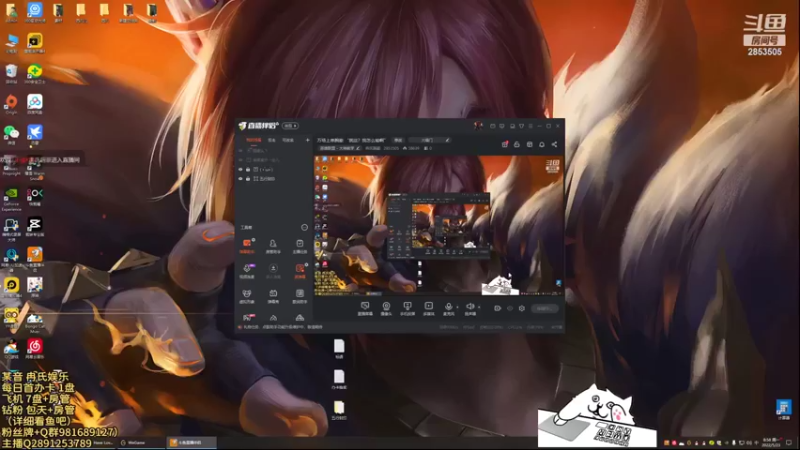Open the settings gear beside start-live button

coord(521,308)
